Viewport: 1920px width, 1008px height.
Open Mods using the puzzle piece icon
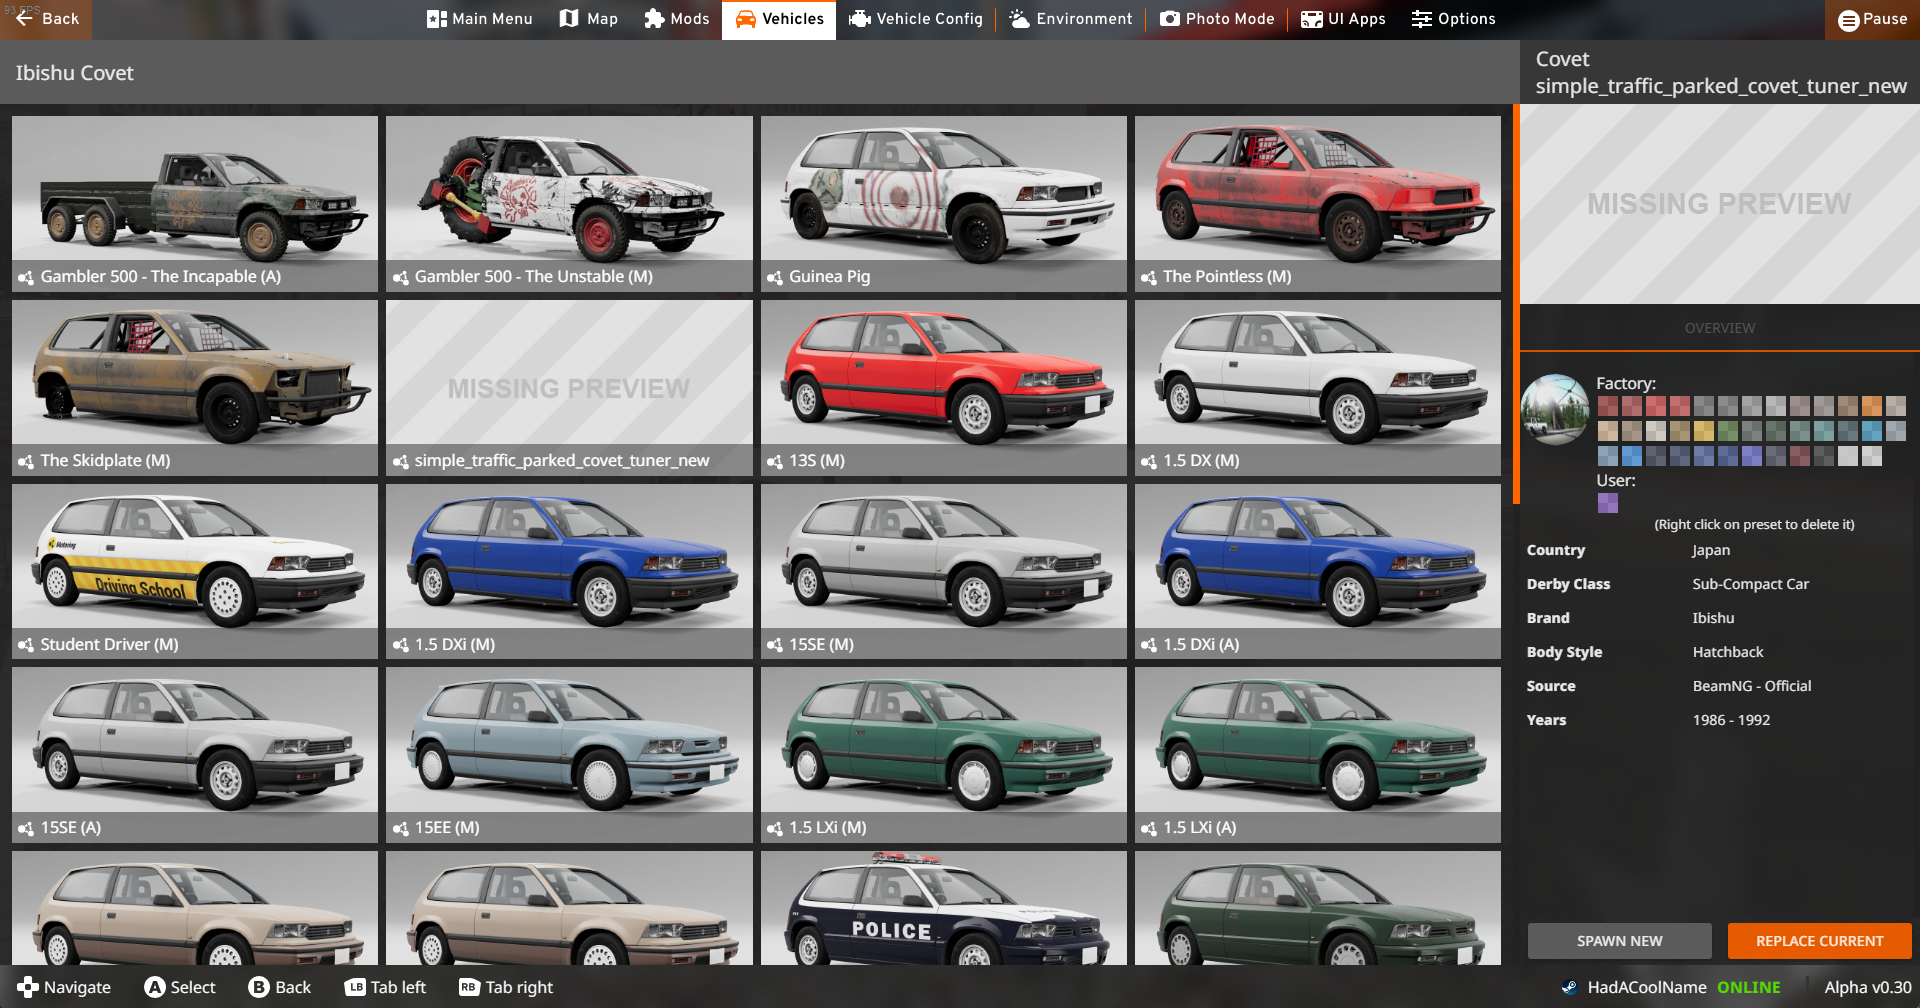click(x=654, y=19)
